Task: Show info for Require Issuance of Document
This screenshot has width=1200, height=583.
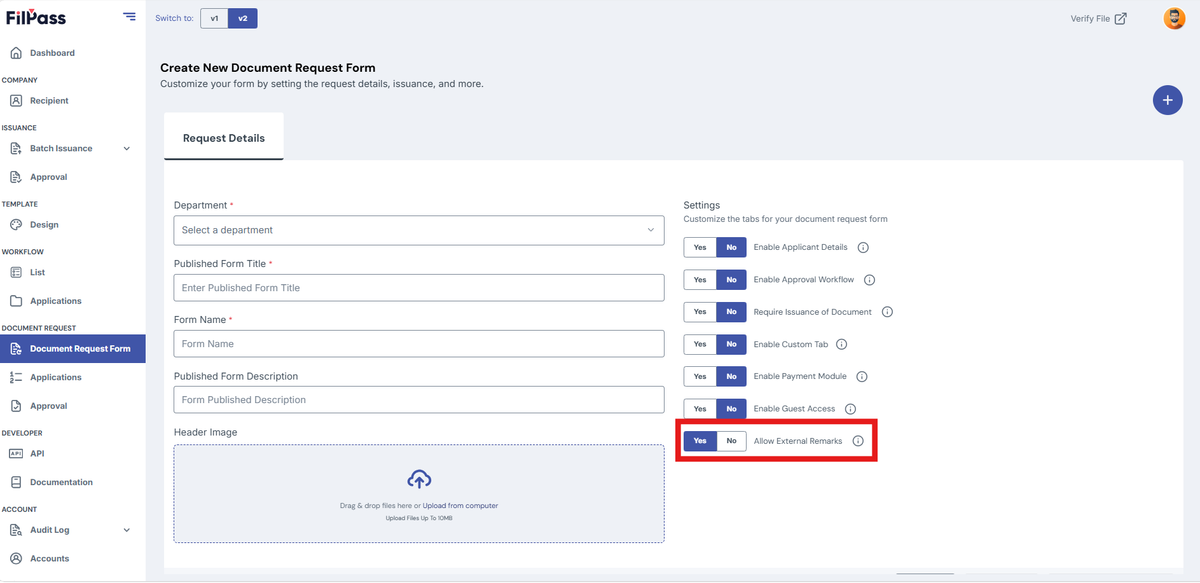Action: [x=887, y=312]
